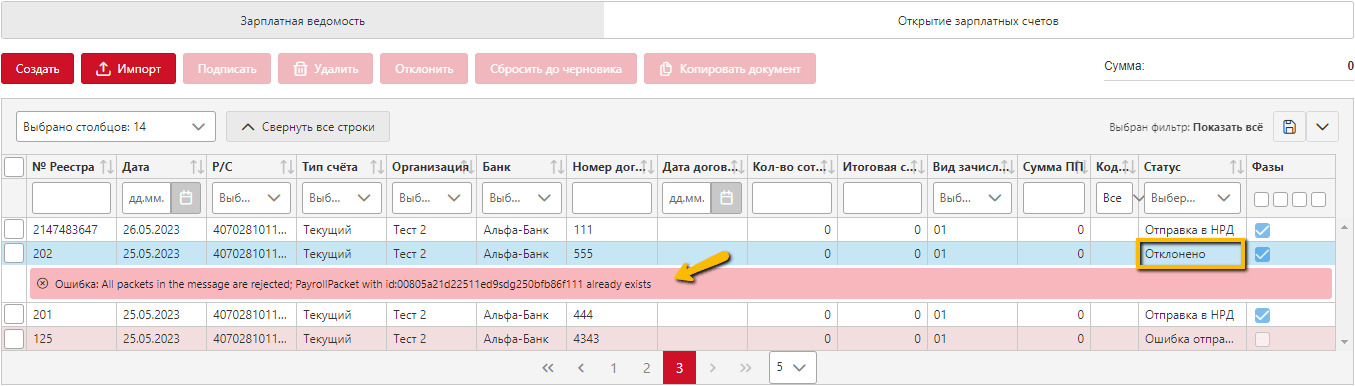This screenshot has height=386, width=1355.
Task: Go to page 2 in pagination
Action: point(647,368)
